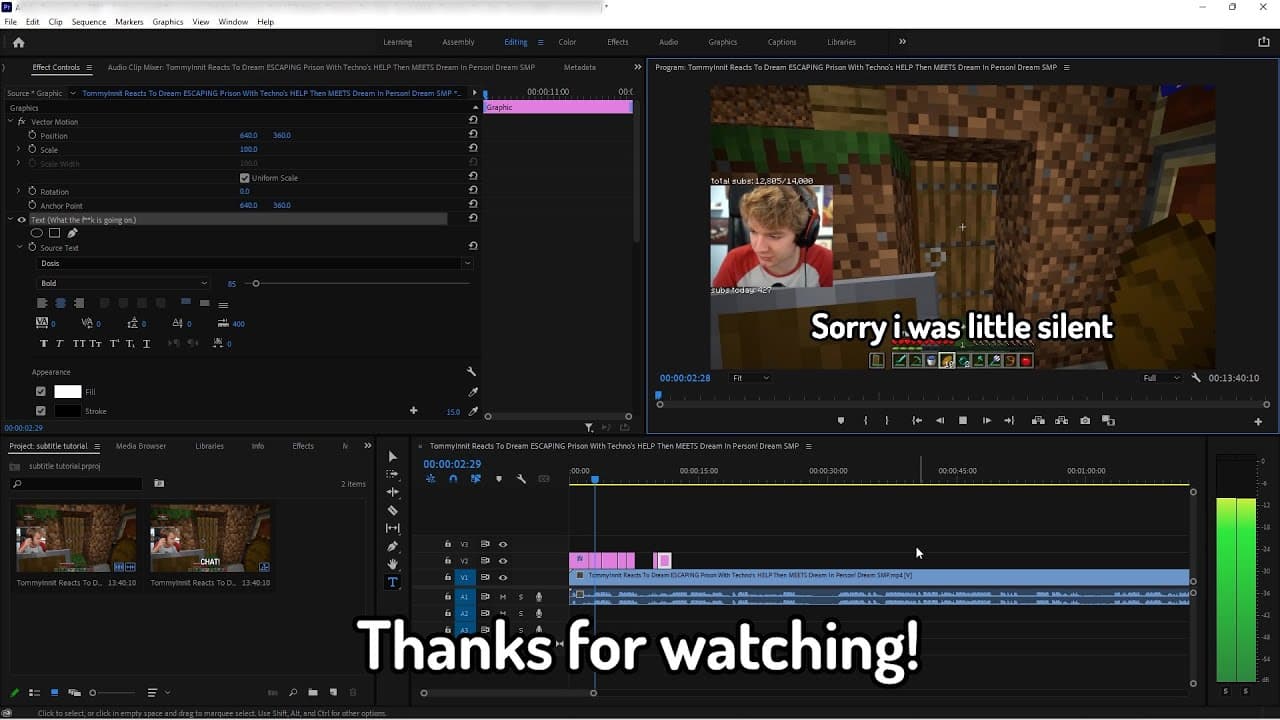Image resolution: width=1280 pixels, height=720 pixels.
Task: Select the Track Select Forward tool
Action: [392, 474]
